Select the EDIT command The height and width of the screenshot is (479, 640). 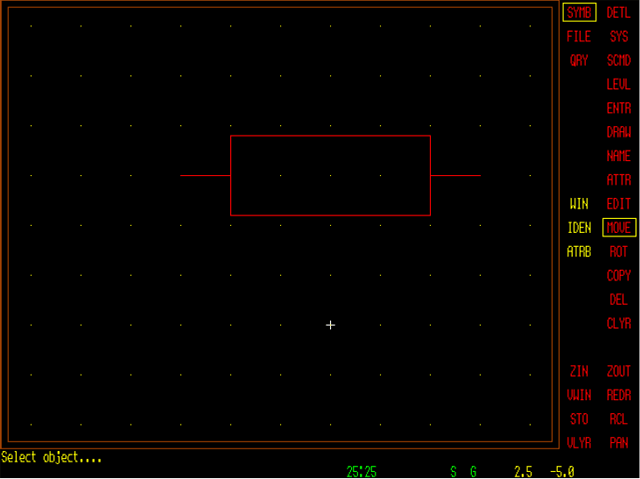point(619,204)
